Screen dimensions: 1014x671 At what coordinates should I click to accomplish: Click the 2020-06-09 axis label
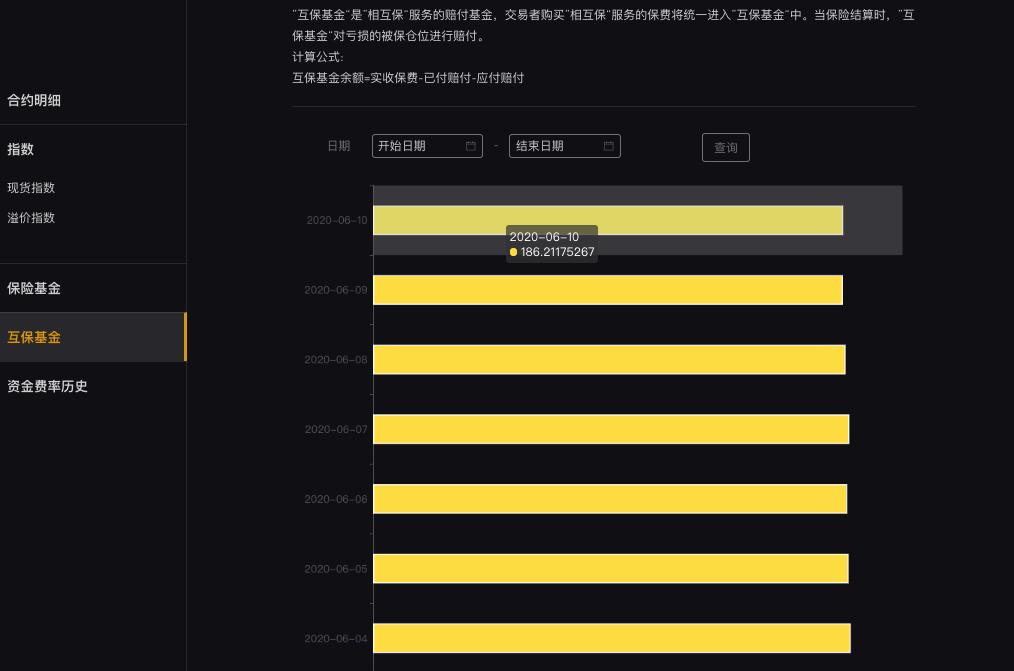[x=336, y=290]
